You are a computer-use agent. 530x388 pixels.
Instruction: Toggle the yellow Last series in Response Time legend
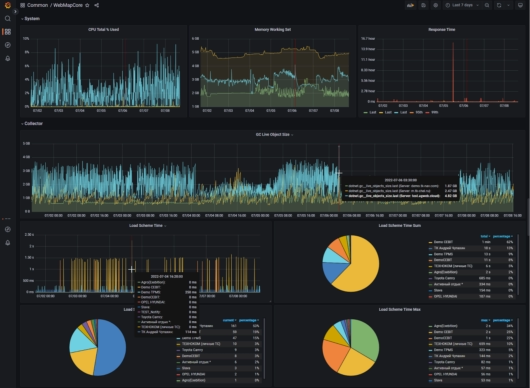[385, 113]
